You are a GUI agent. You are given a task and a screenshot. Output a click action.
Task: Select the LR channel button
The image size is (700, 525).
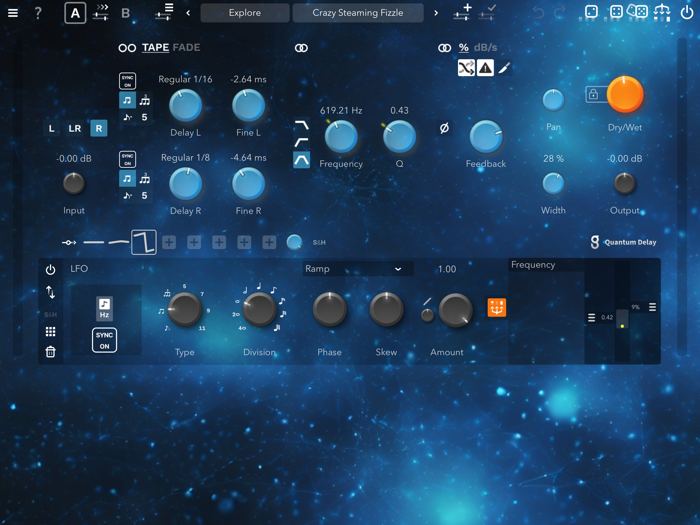point(75,129)
